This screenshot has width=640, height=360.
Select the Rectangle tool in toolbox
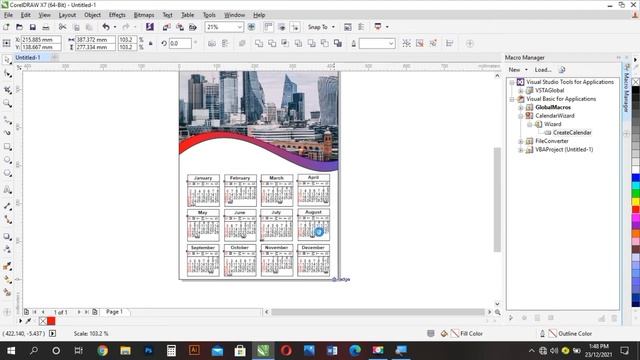pyautogui.click(x=7, y=147)
